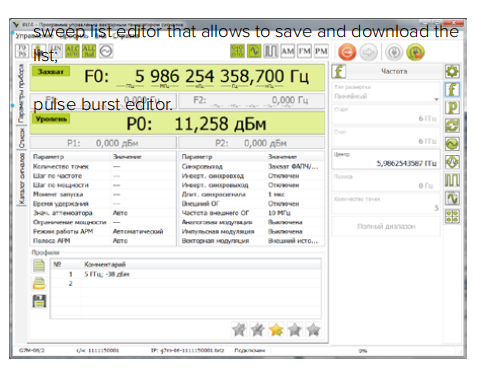Click the orange round output button
The height and width of the screenshot is (373, 487).
pyautogui.click(x=347, y=52)
